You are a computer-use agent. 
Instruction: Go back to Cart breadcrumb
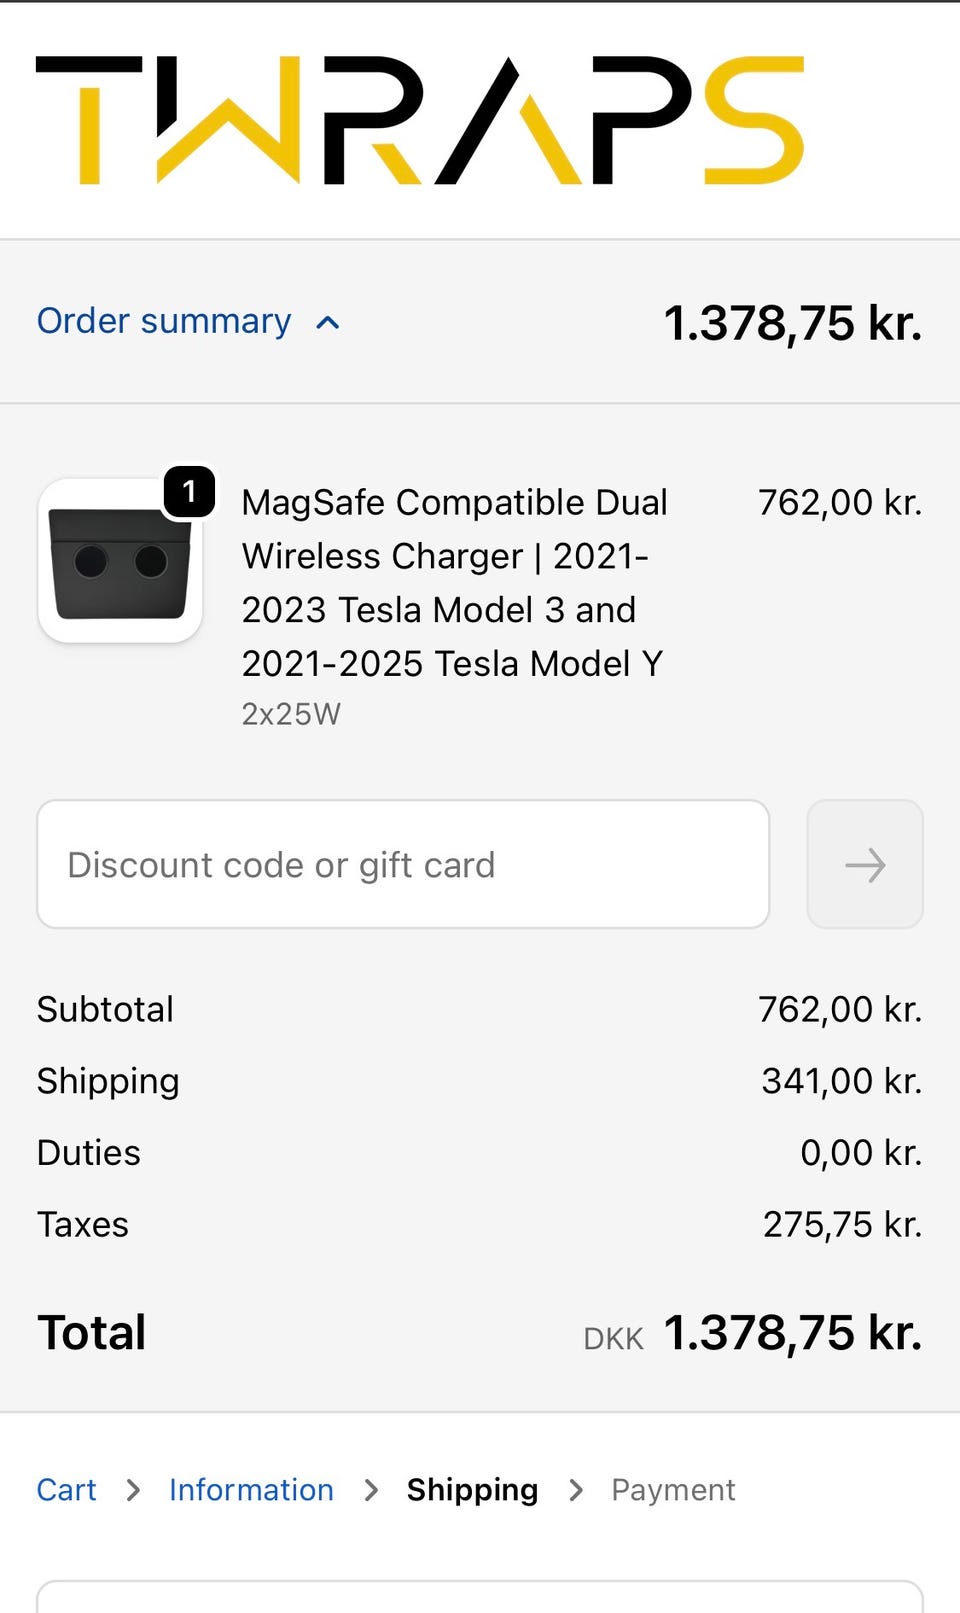pos(67,1490)
